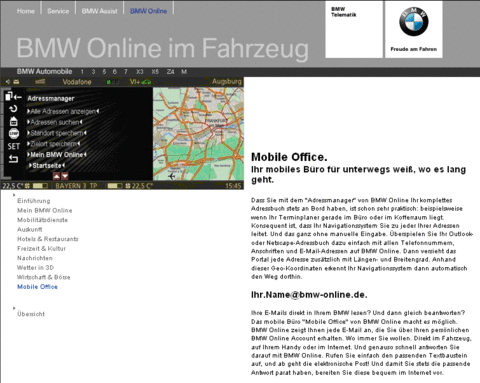This screenshot has width=480, height=383.
Task: Click the Frankfurt map thumbnail
Action: pos(198,134)
